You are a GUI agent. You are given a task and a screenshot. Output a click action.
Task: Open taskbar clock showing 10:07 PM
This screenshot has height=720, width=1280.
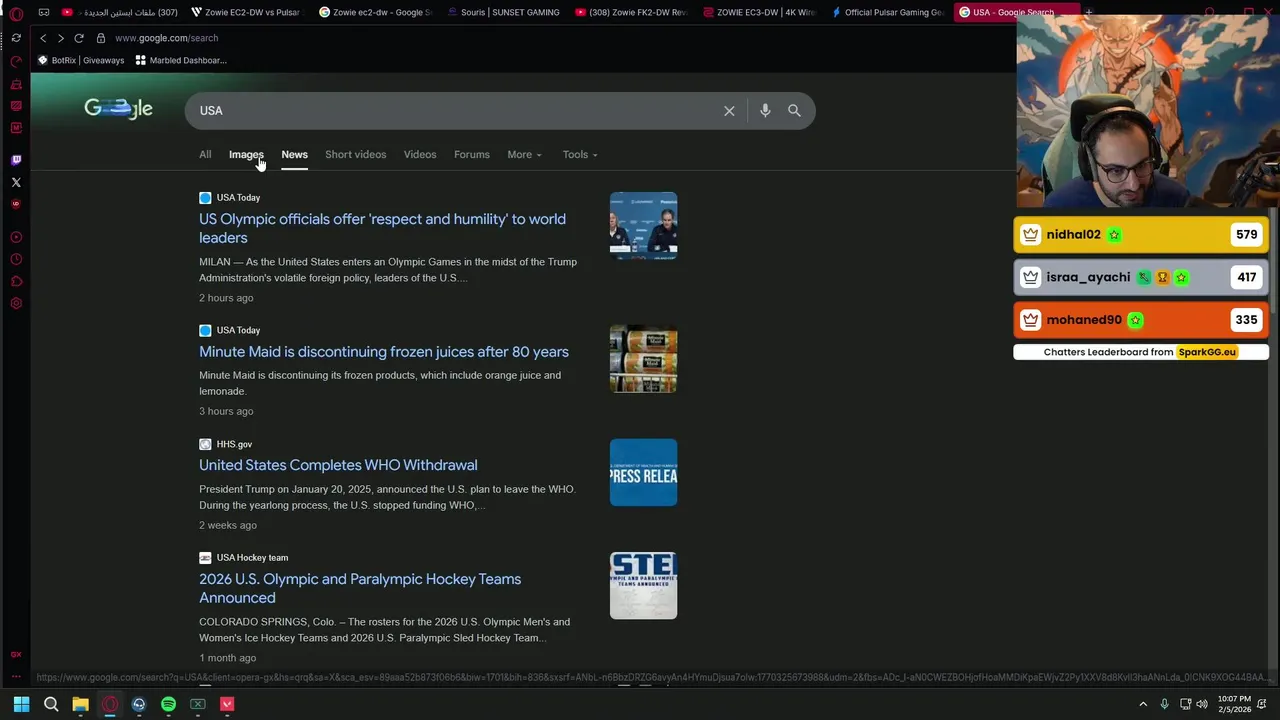1234,704
